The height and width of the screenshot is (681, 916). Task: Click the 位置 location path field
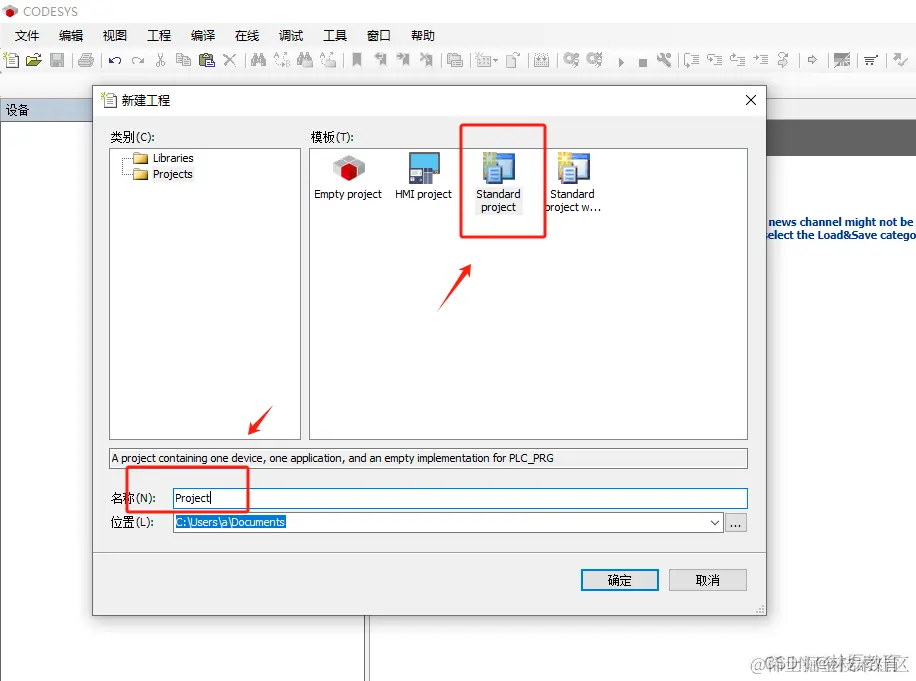(x=448, y=523)
